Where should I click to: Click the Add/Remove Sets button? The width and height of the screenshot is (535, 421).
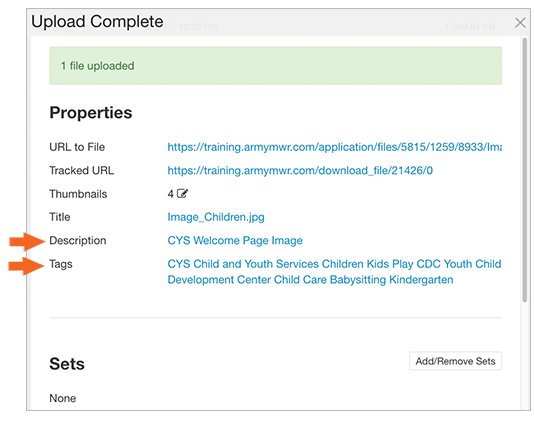tap(455, 361)
